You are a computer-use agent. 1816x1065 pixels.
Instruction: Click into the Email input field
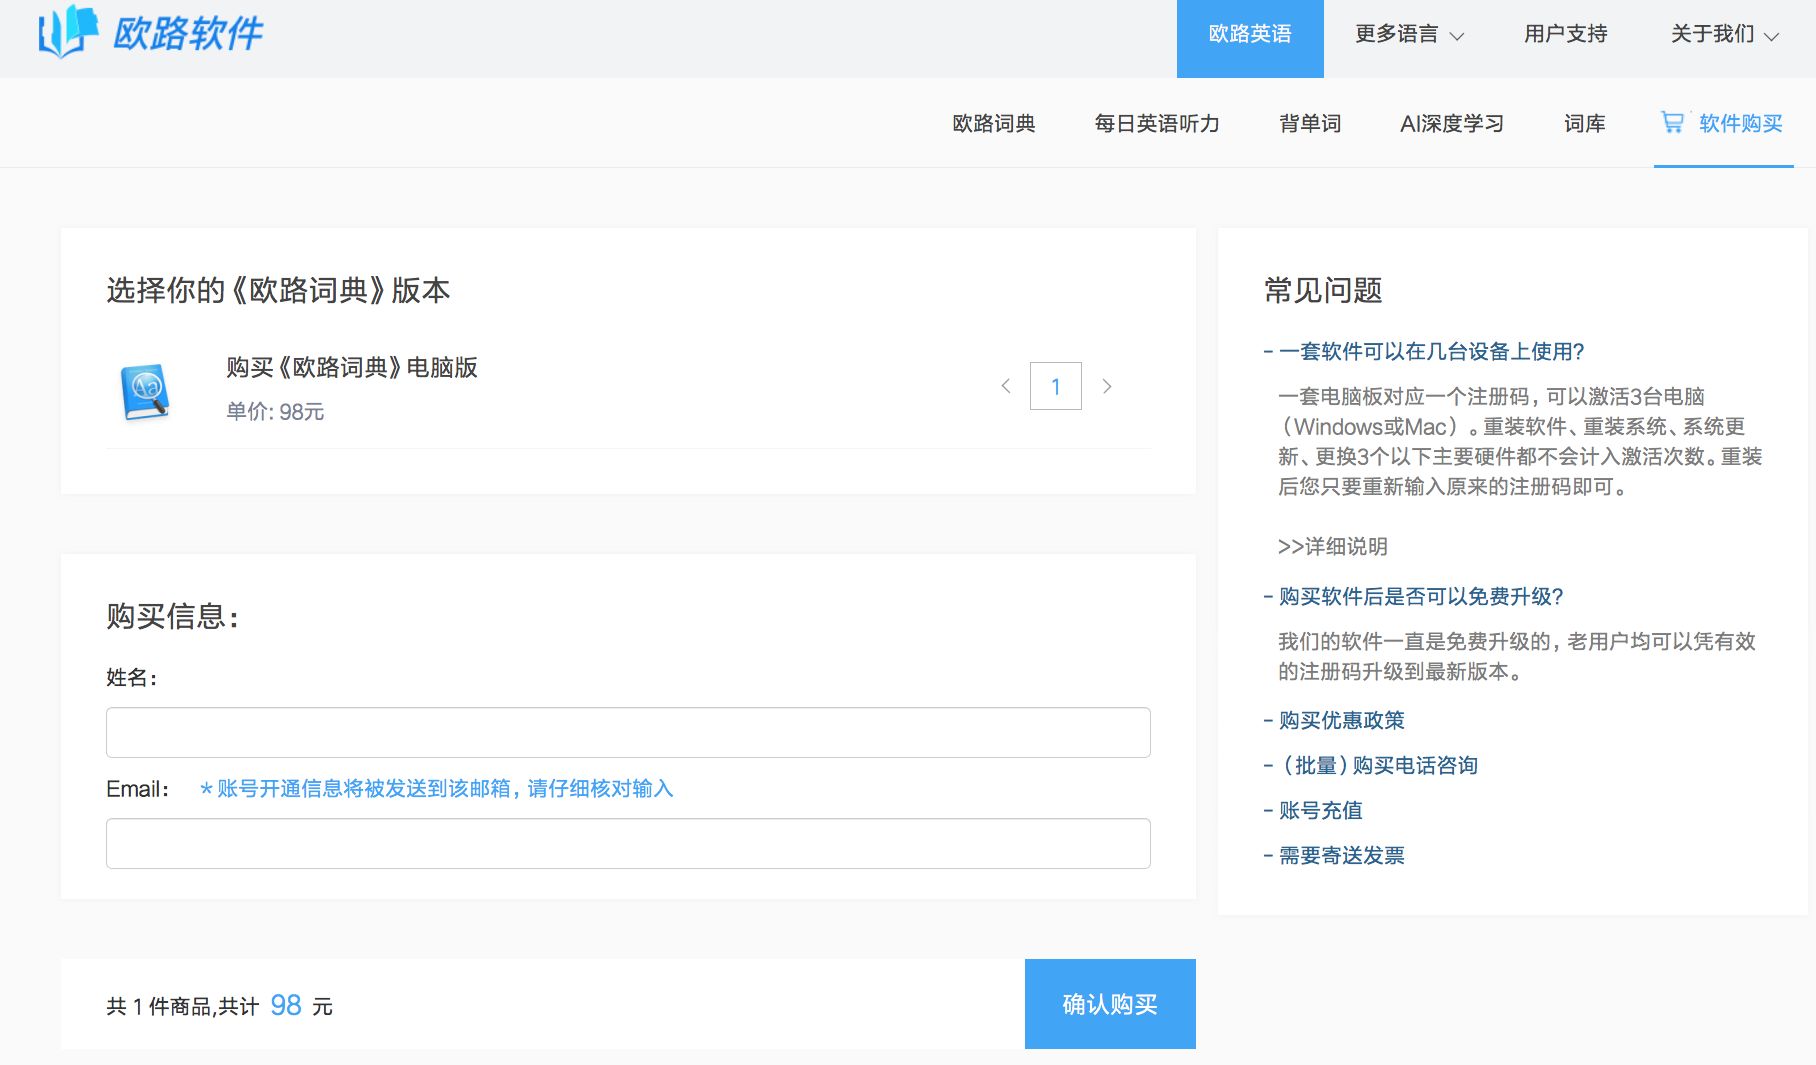pyautogui.click(x=628, y=843)
